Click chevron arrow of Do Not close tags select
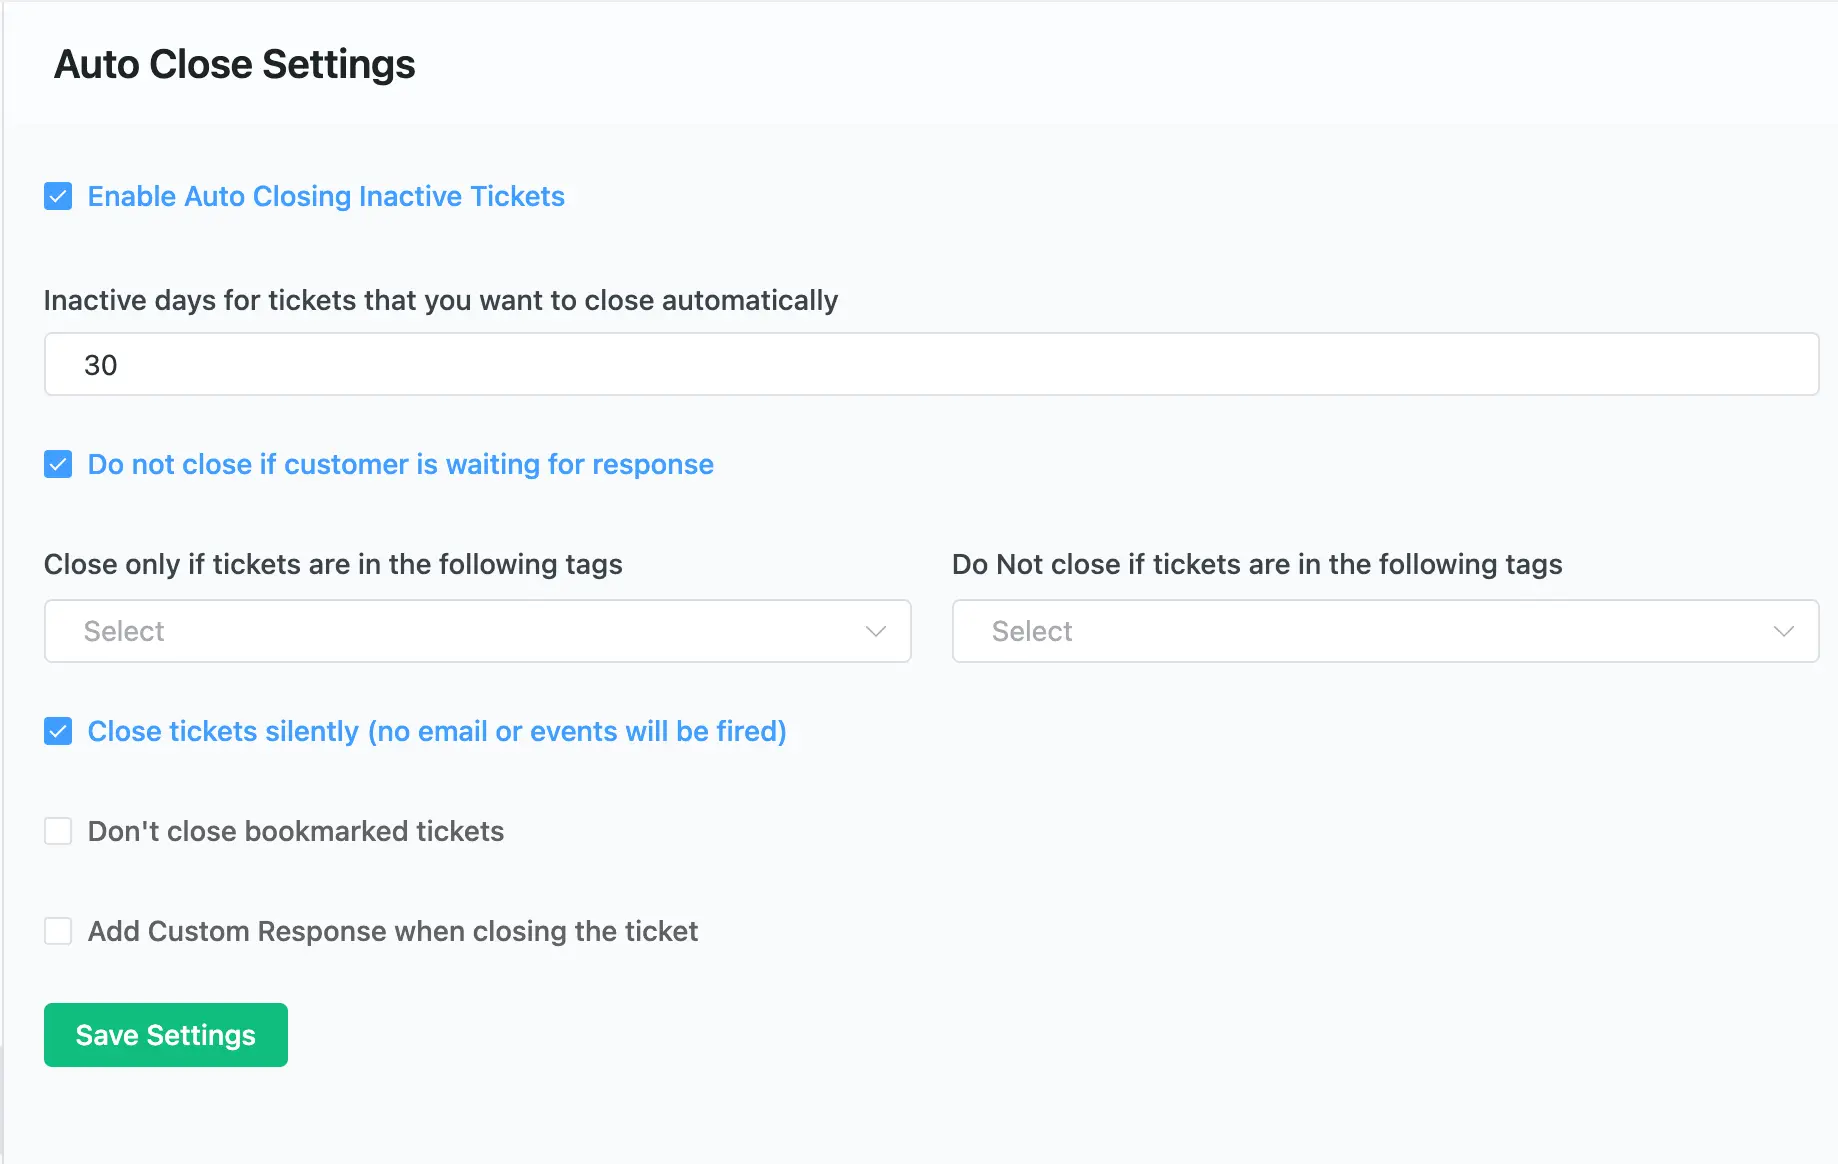This screenshot has height=1164, width=1838. point(1784,631)
